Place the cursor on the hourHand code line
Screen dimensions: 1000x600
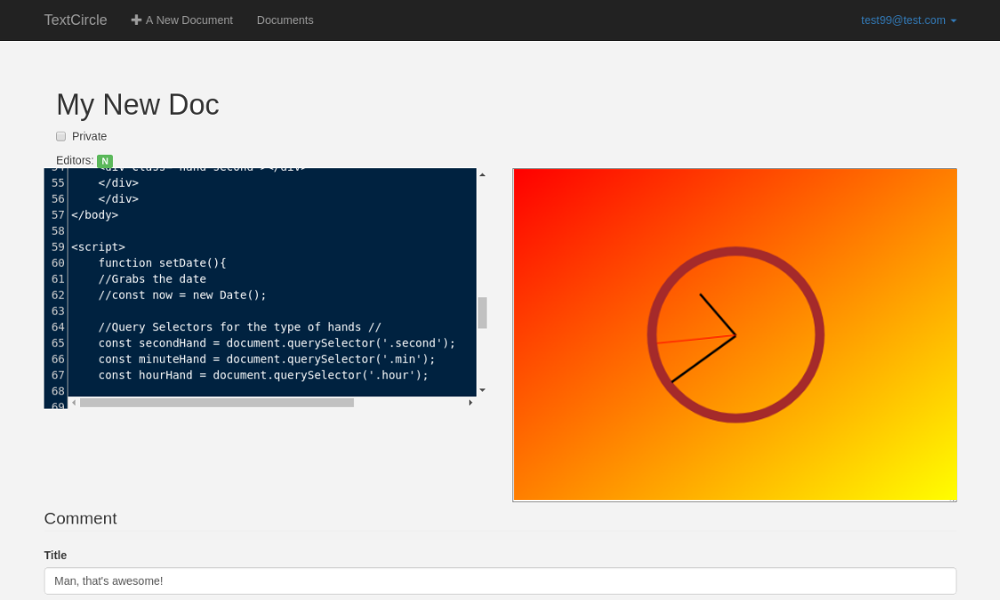point(262,375)
